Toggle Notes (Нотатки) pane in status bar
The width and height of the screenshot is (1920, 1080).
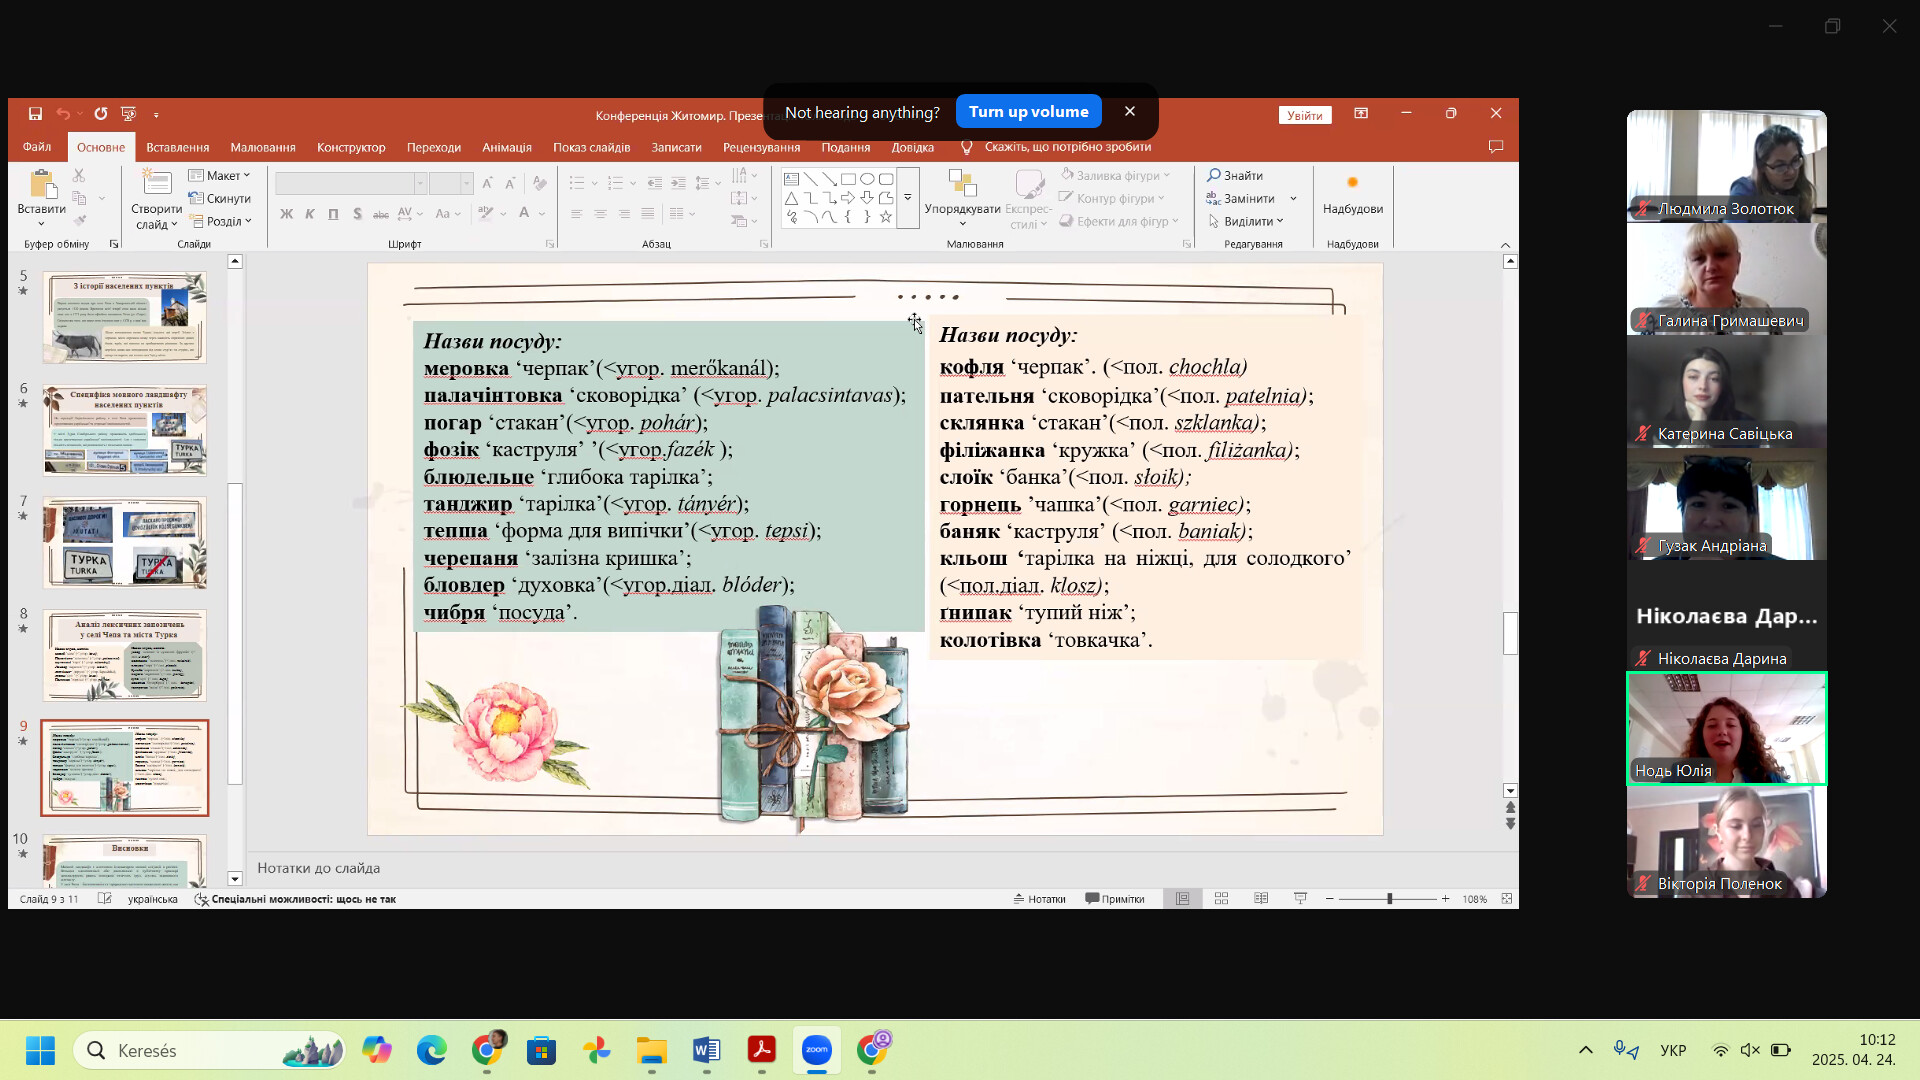point(1040,899)
